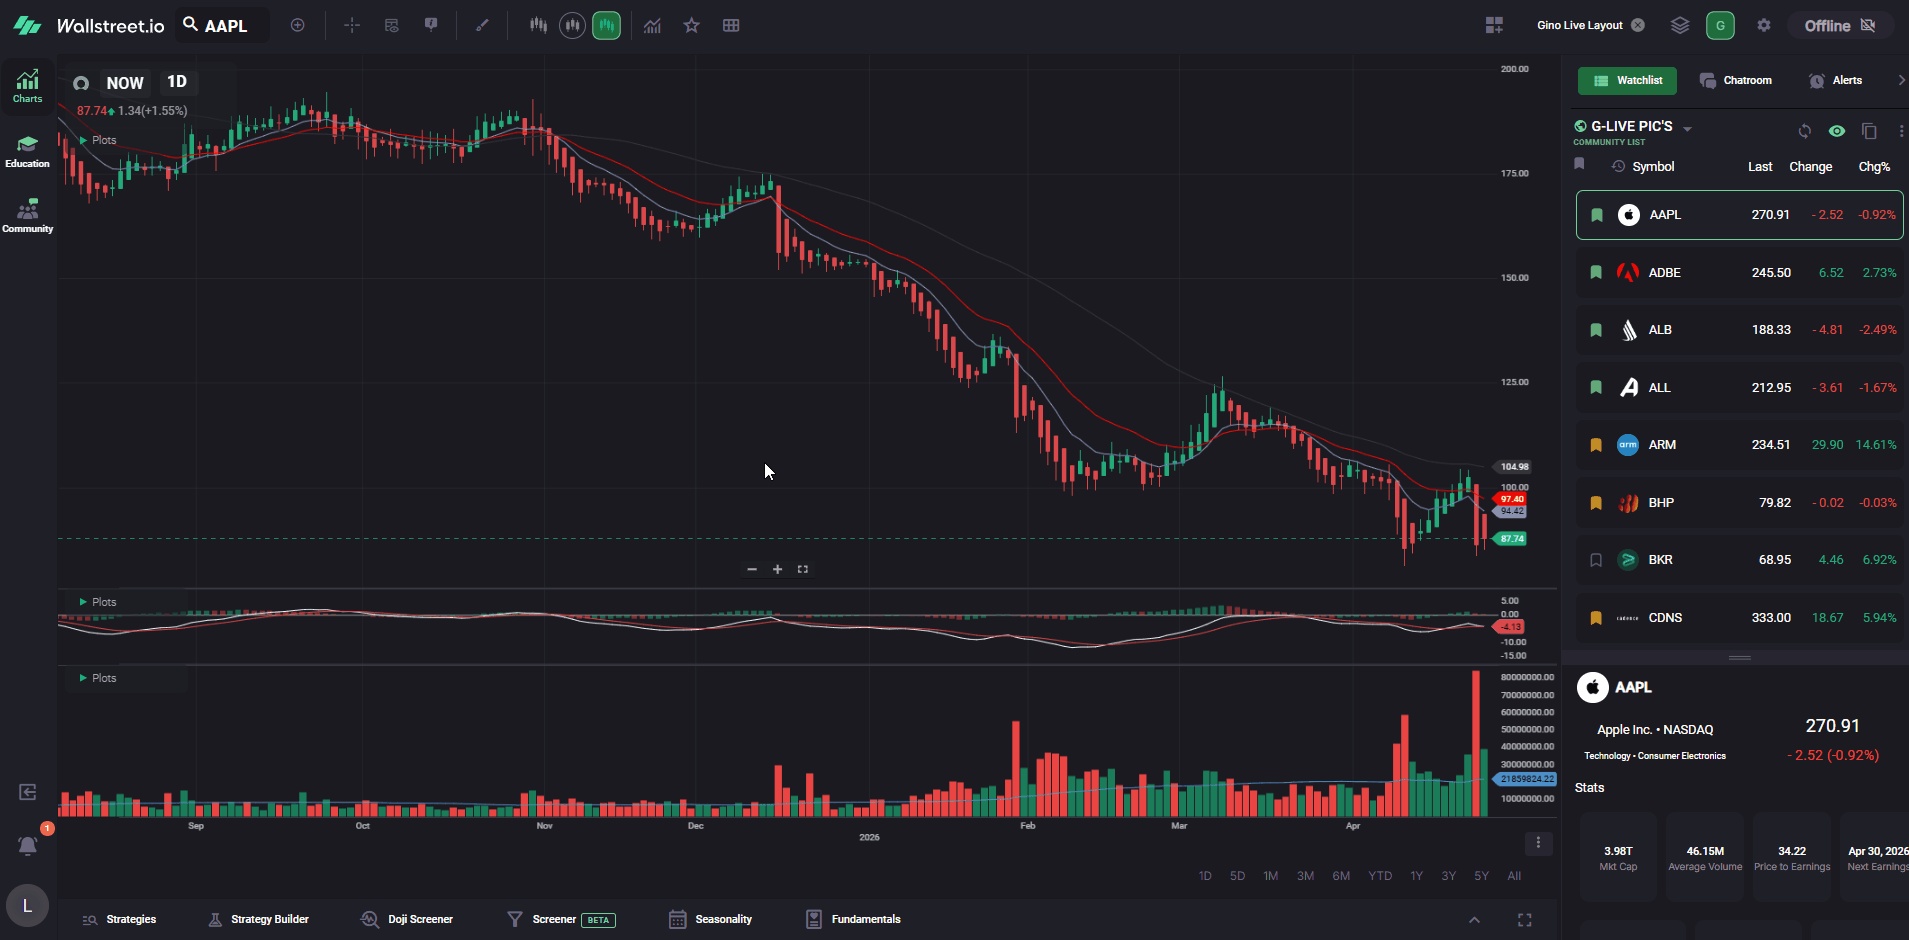Click the star favorites icon
The width and height of the screenshot is (1909, 940).
[x=691, y=26]
